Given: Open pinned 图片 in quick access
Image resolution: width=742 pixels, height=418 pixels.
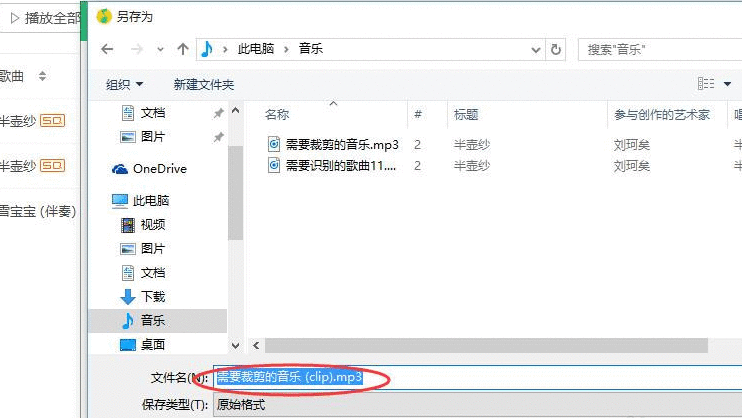Looking at the screenshot, I should pyautogui.click(x=153, y=137).
